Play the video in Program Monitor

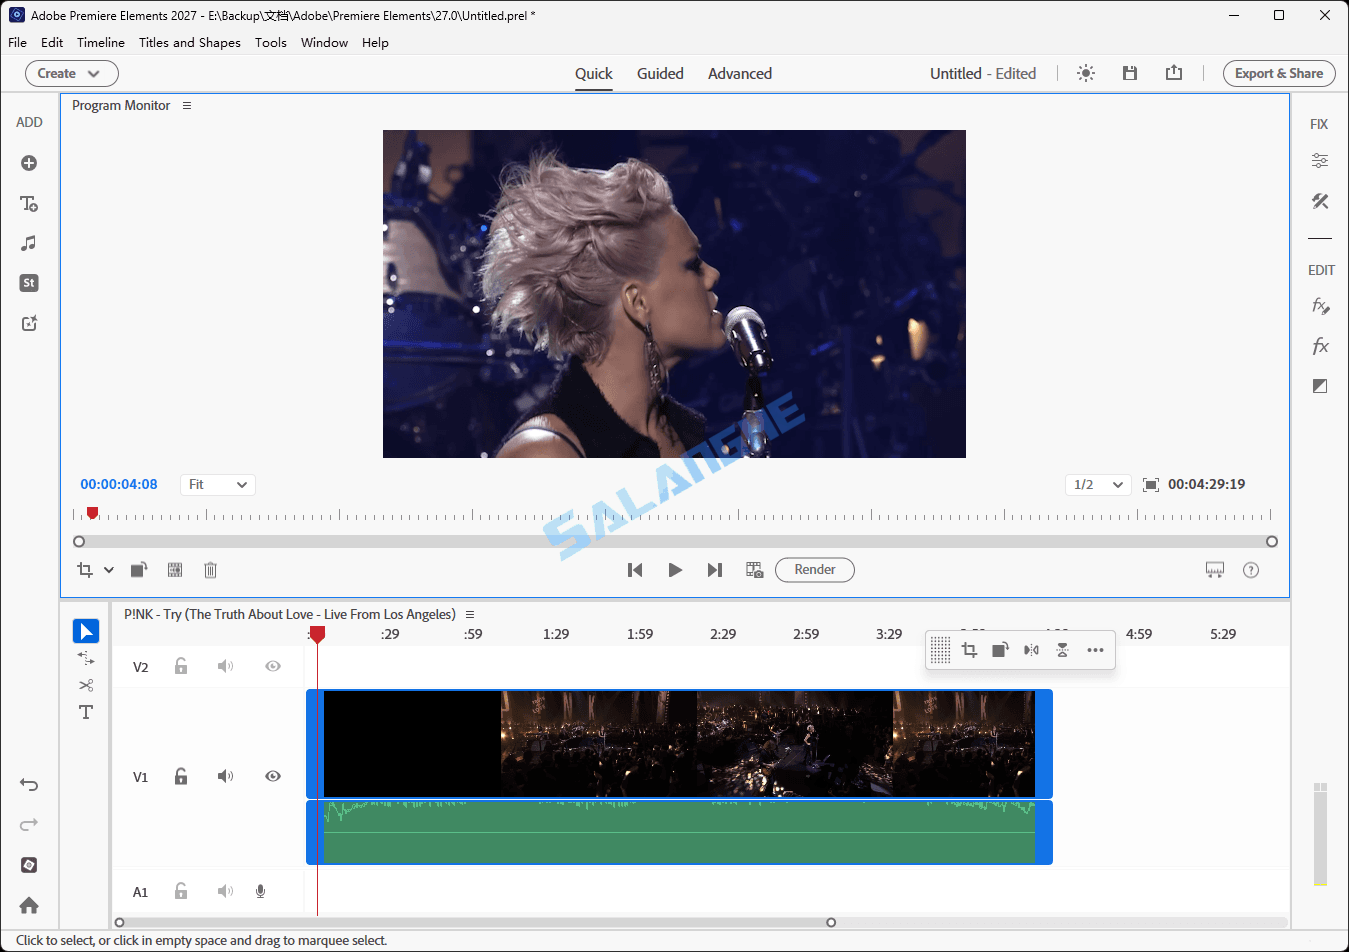[x=675, y=570]
